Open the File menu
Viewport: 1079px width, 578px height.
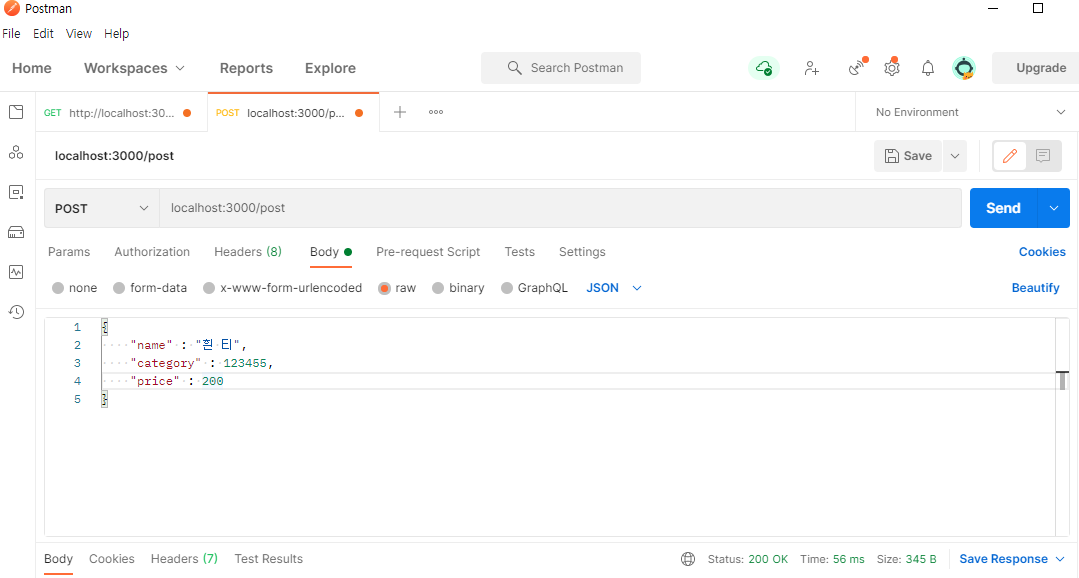click(x=11, y=34)
